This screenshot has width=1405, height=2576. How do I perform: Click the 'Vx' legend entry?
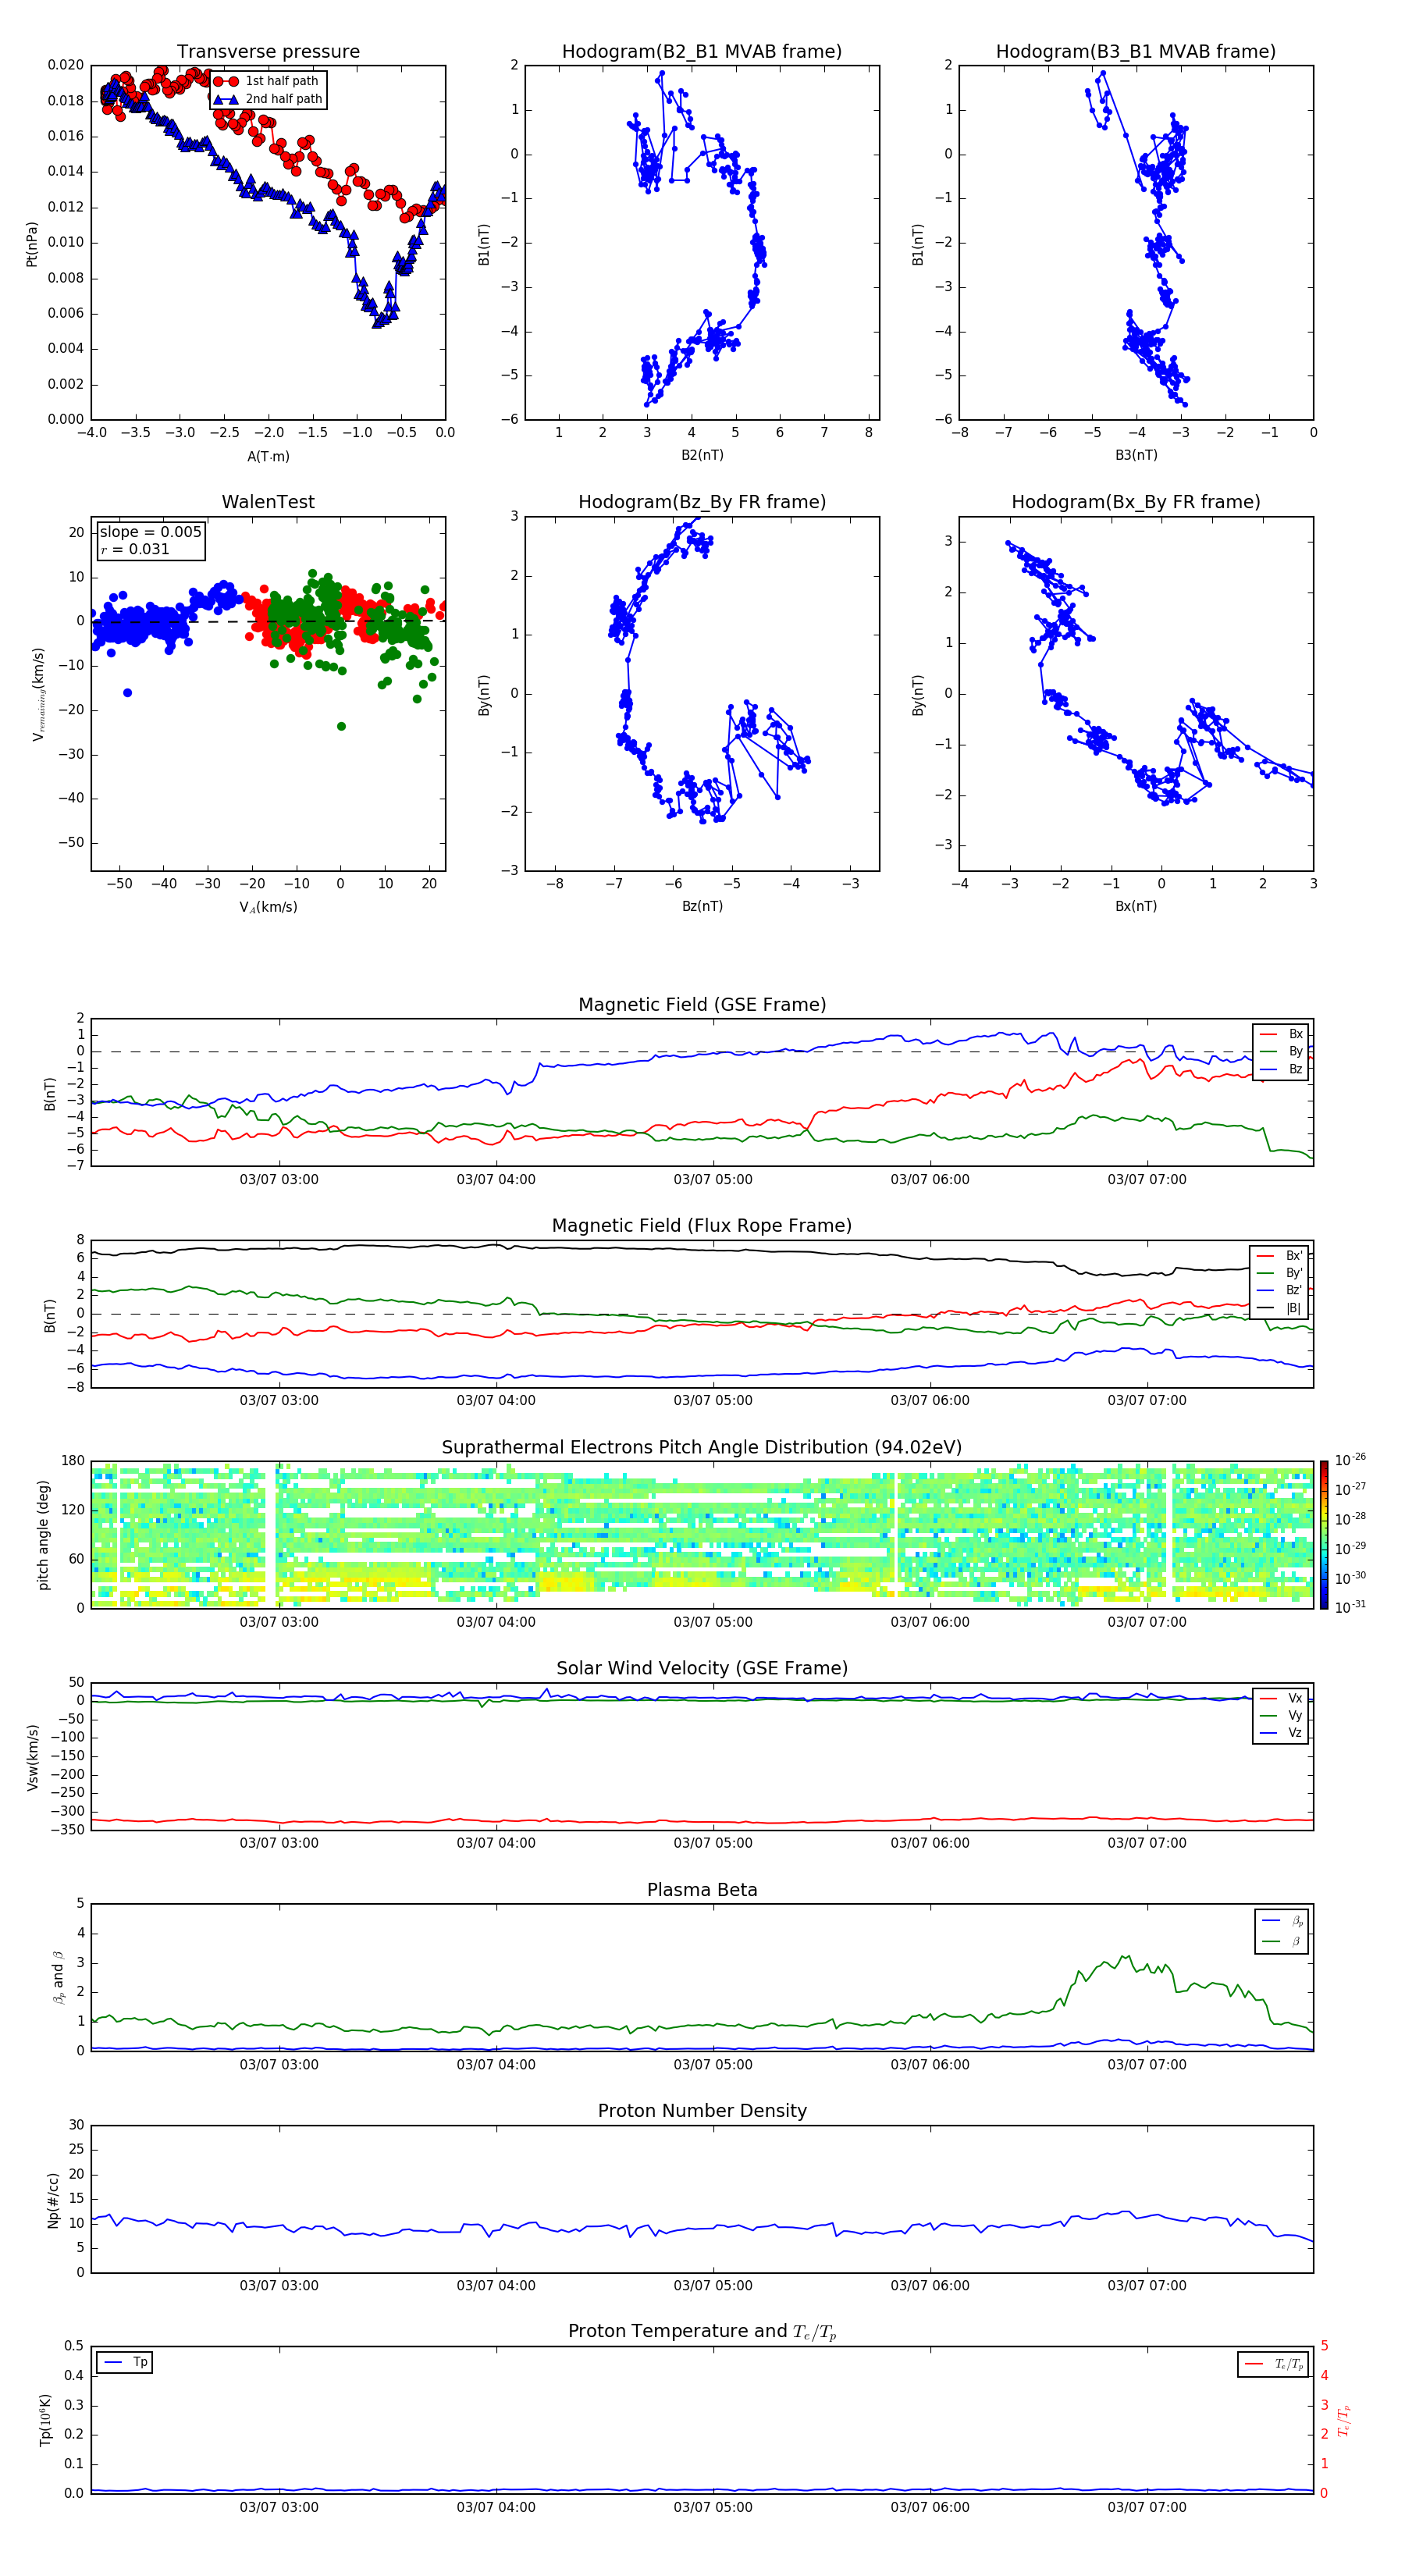1281,1699
